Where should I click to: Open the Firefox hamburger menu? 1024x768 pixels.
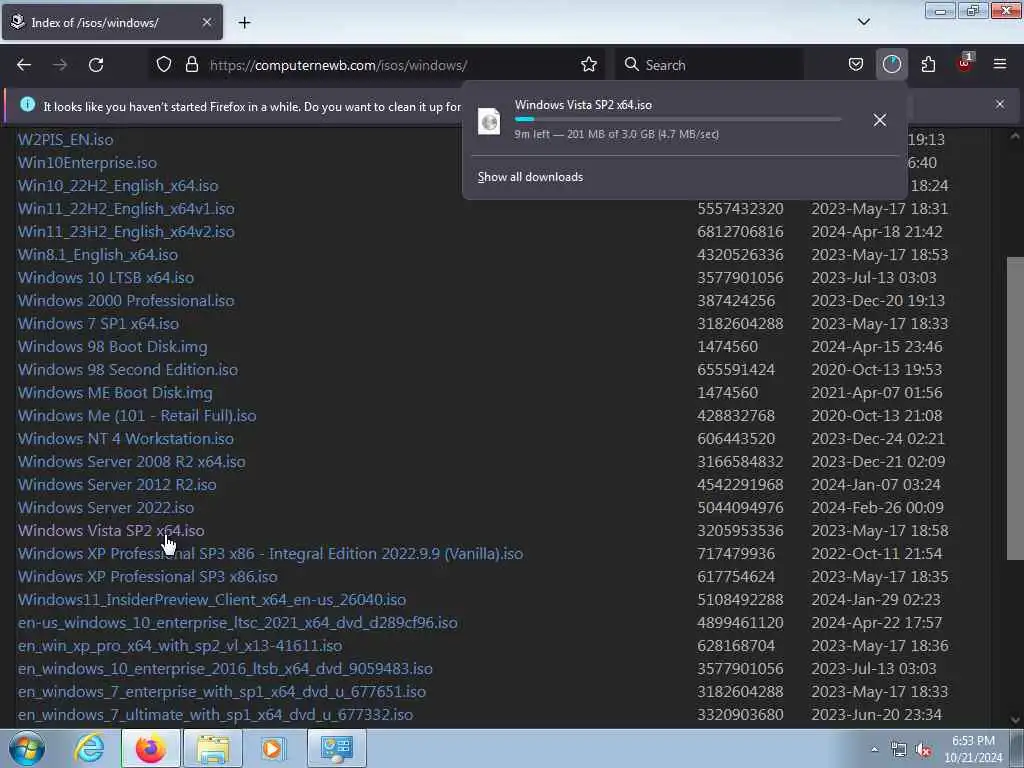[1000, 65]
